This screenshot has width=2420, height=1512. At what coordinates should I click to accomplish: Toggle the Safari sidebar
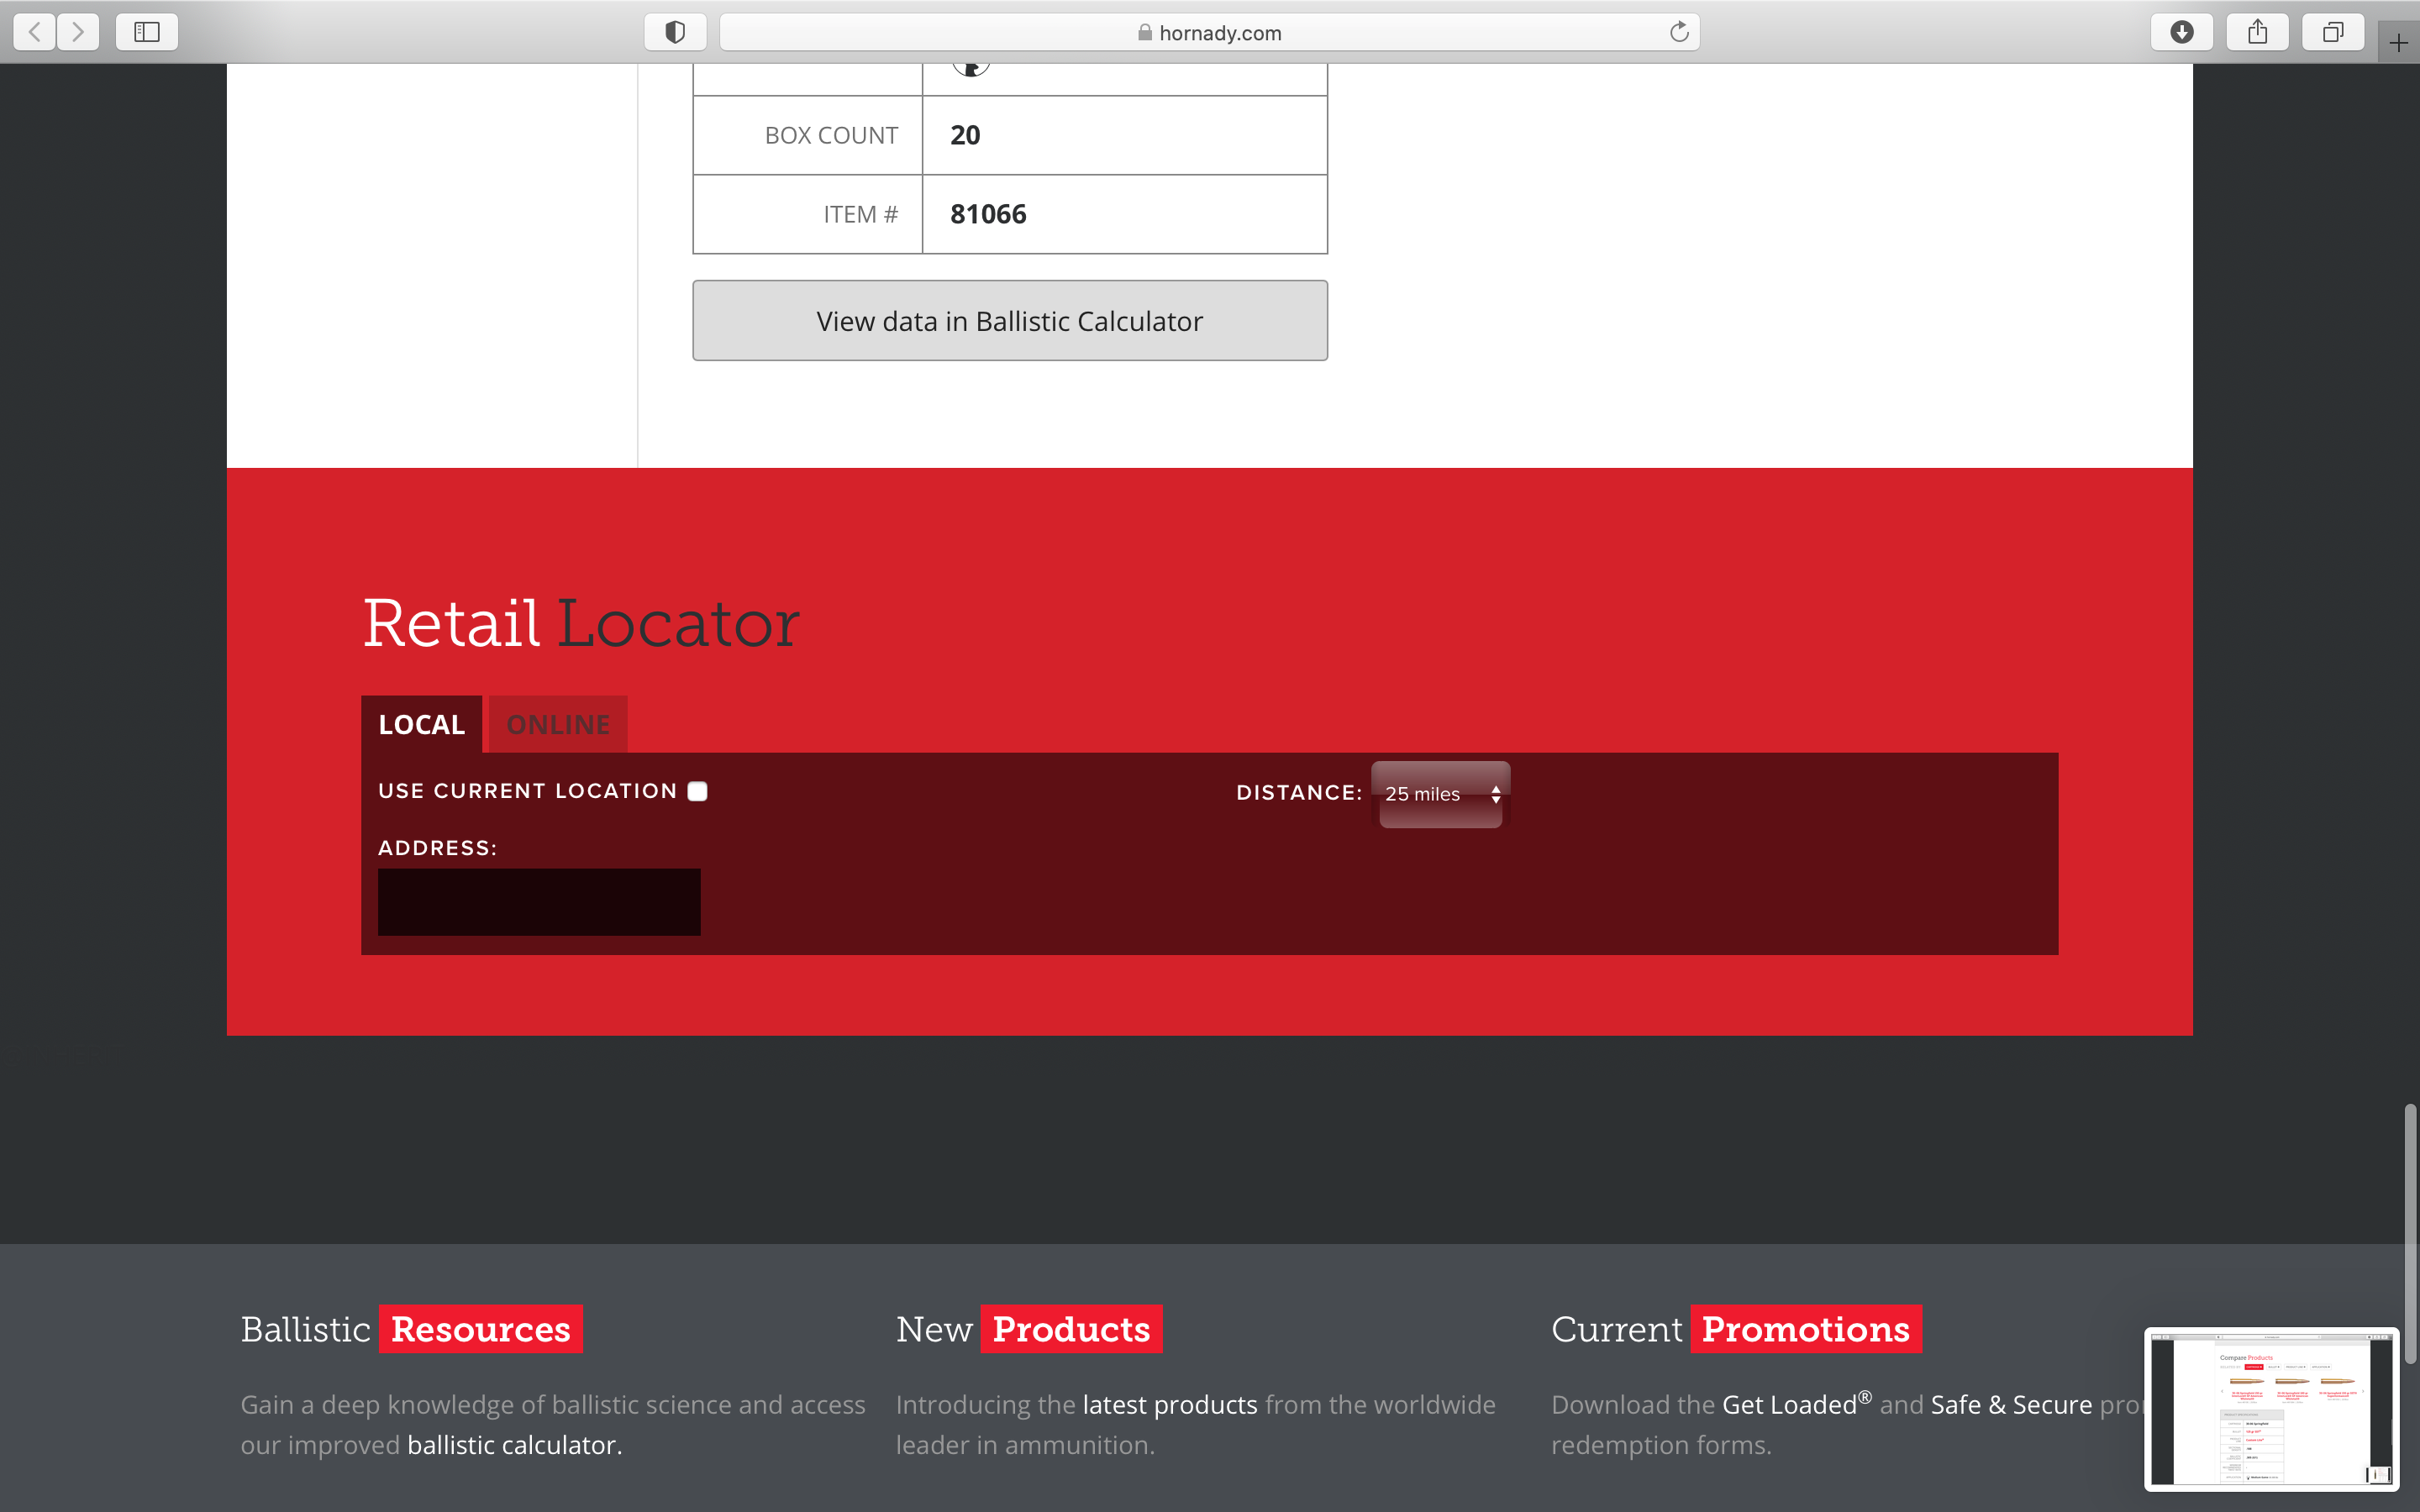(147, 32)
